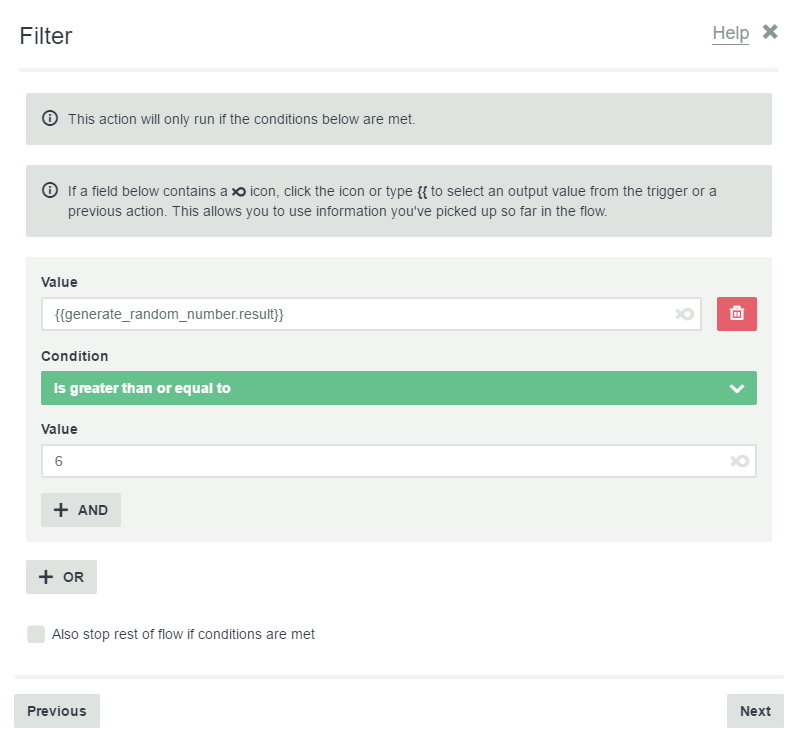
Task: Open the Help link
Action: pos(730,34)
